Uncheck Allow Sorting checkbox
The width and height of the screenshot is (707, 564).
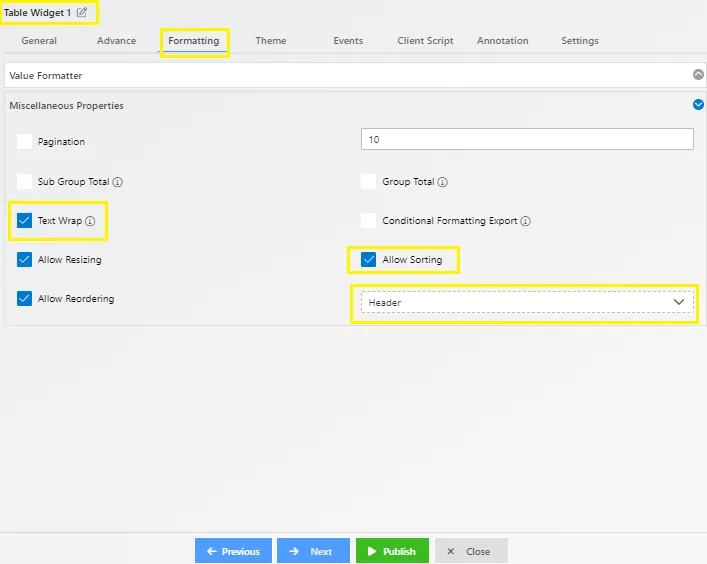(x=368, y=260)
